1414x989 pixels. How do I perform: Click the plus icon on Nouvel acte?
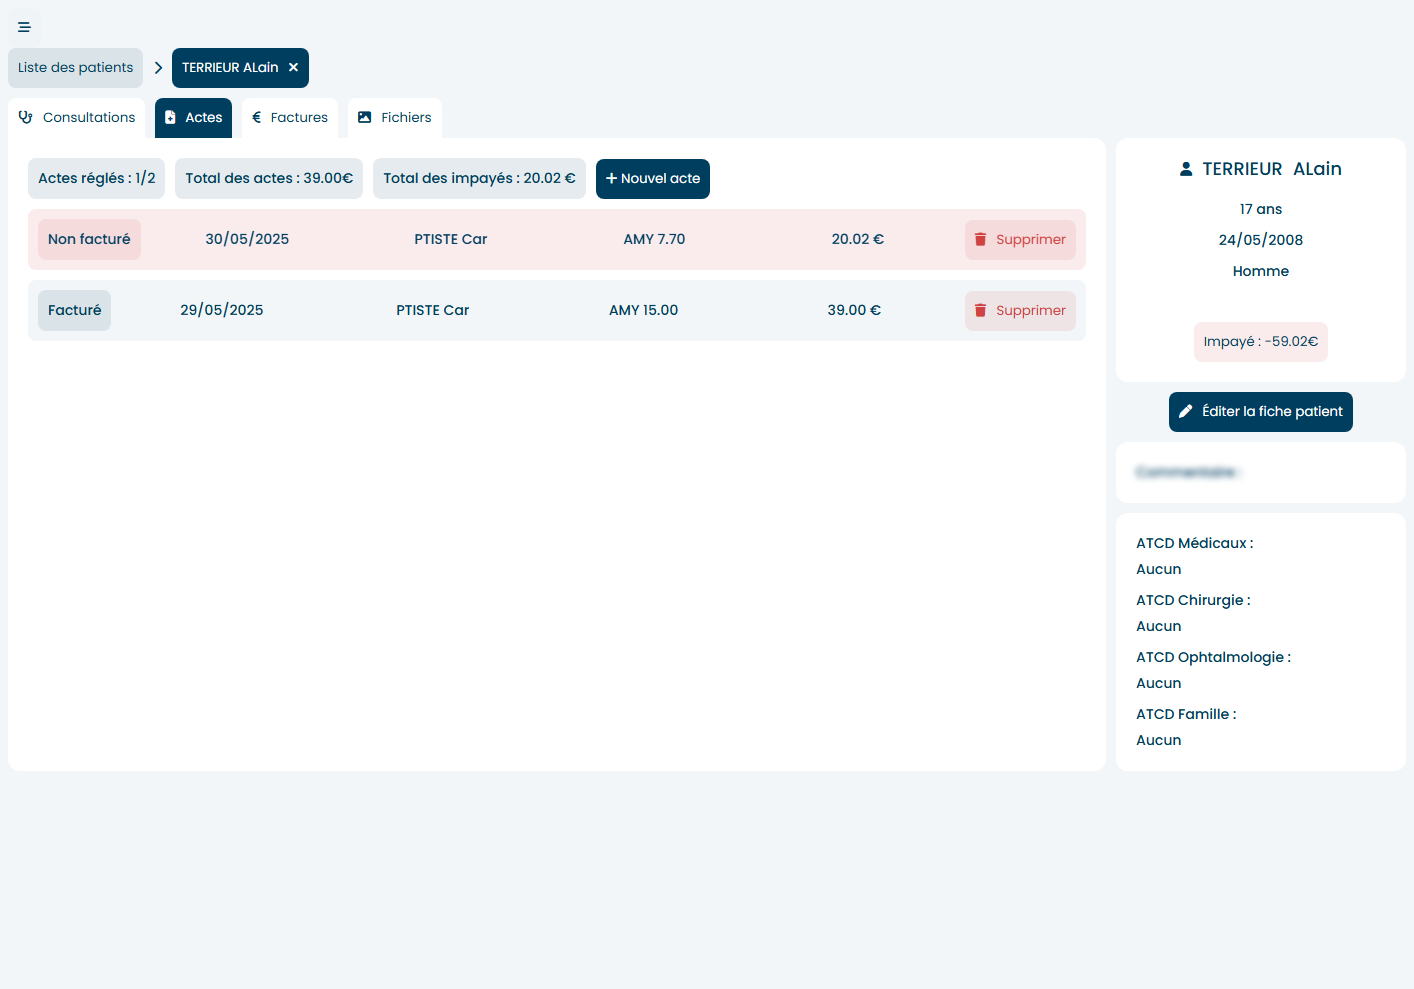tap(611, 178)
